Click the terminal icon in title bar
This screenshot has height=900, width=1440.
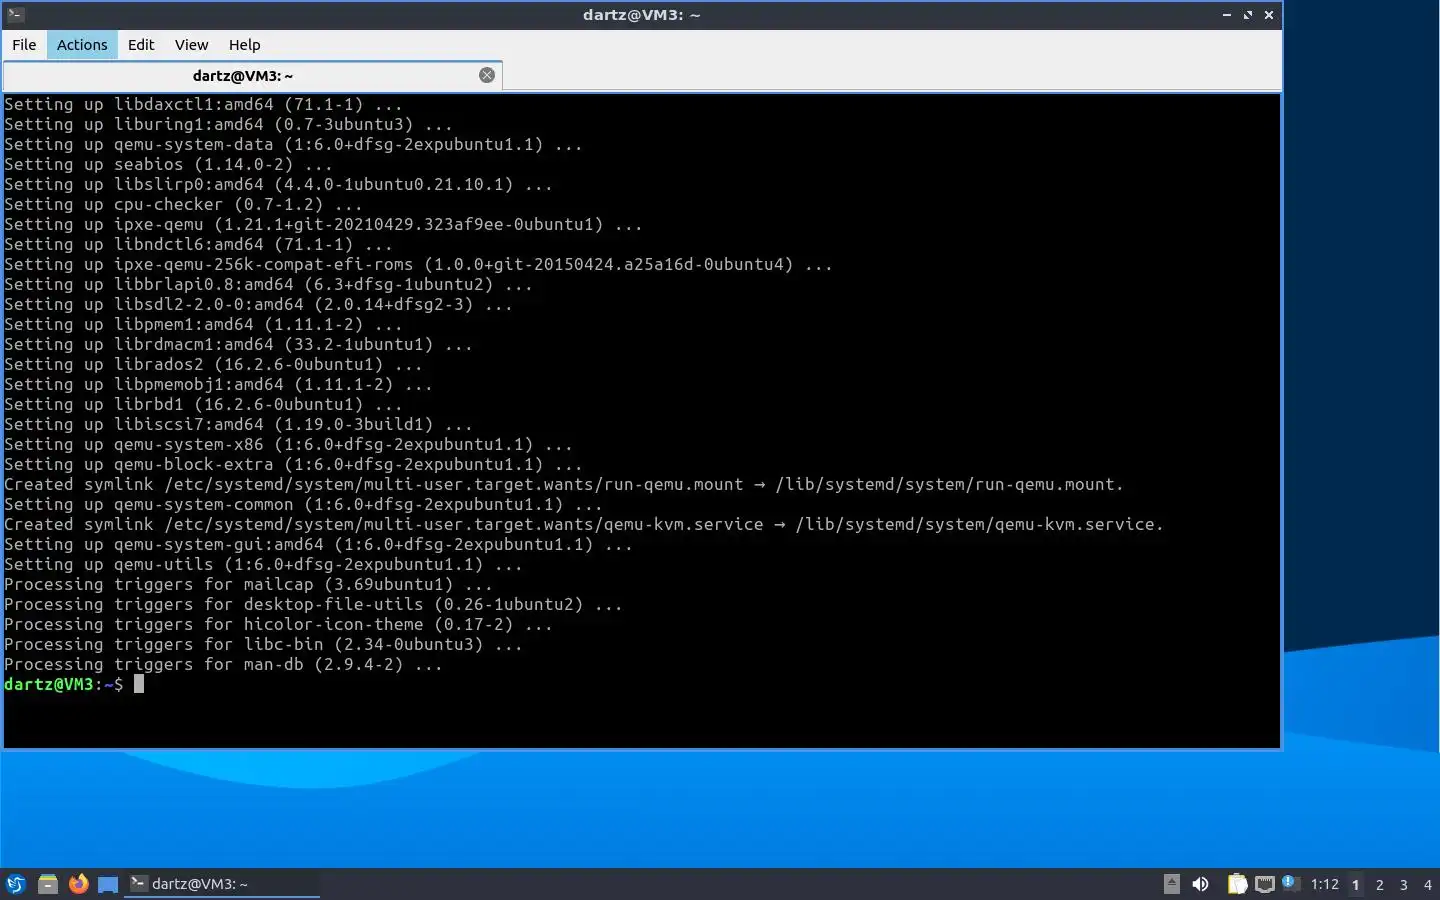15,15
